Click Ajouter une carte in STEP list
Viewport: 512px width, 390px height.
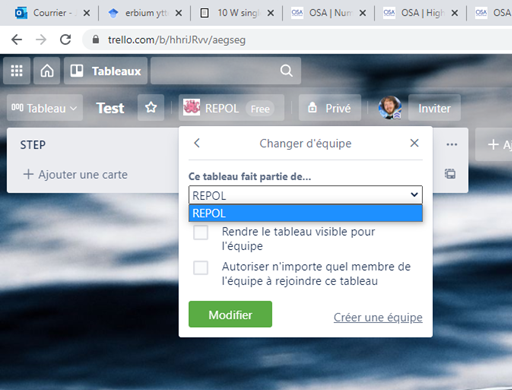[75, 174]
